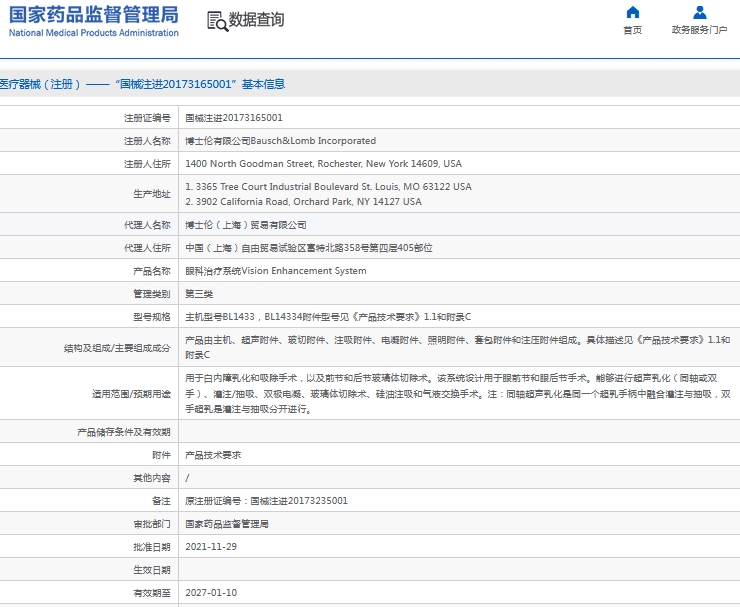Select approval date 2021-11-29
The width and height of the screenshot is (740, 607).
coord(211,547)
